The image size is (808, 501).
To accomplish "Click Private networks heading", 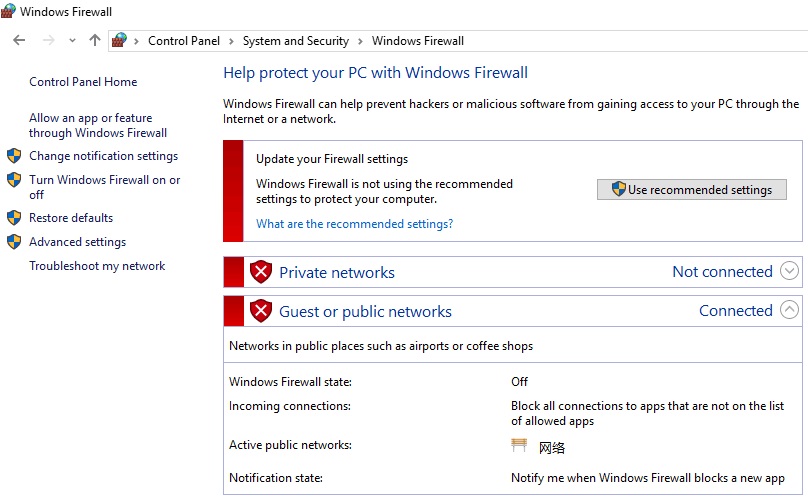I will pos(337,272).
